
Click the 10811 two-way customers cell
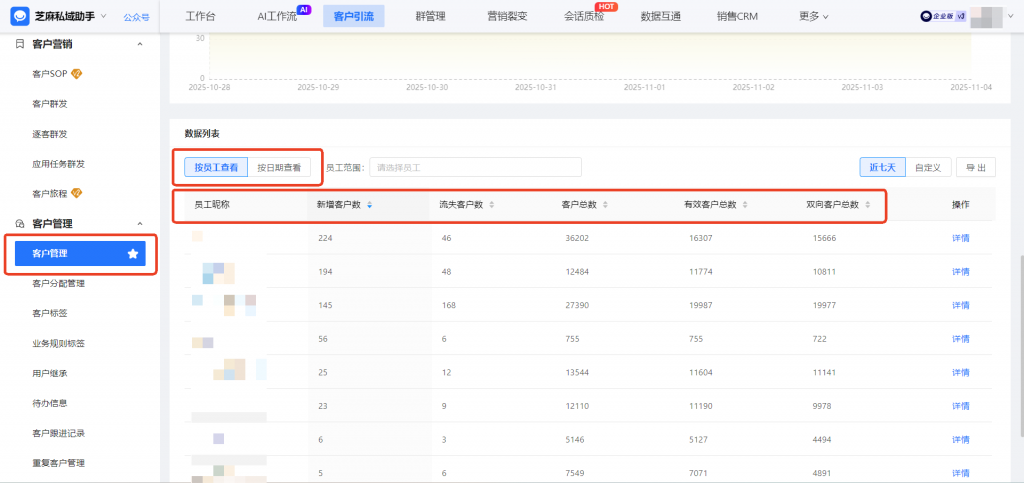(824, 272)
